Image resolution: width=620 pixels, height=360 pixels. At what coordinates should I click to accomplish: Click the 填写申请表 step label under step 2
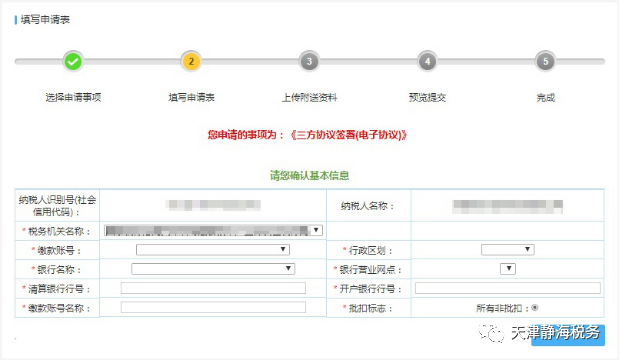point(191,97)
